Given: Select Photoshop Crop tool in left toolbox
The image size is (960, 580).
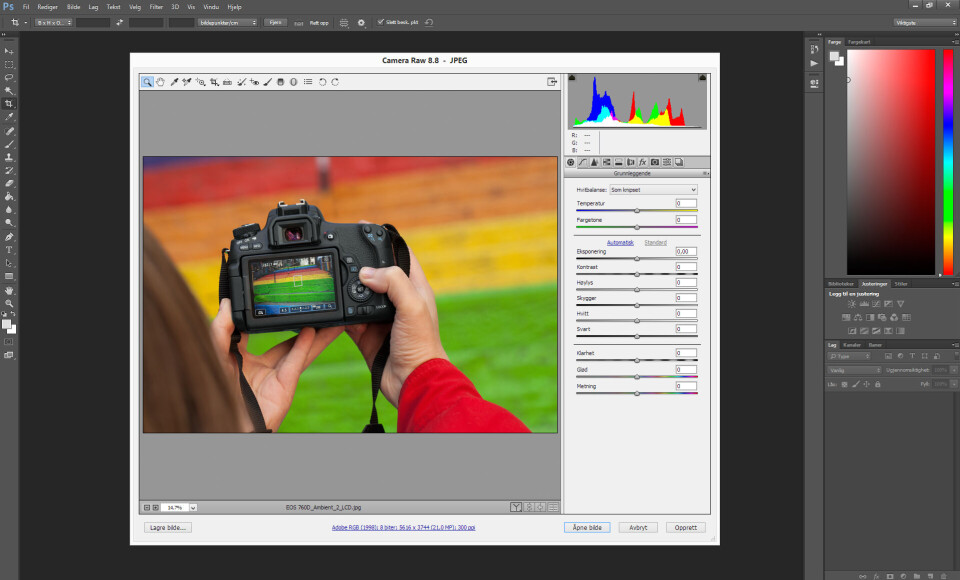Looking at the screenshot, I should pos(9,104).
